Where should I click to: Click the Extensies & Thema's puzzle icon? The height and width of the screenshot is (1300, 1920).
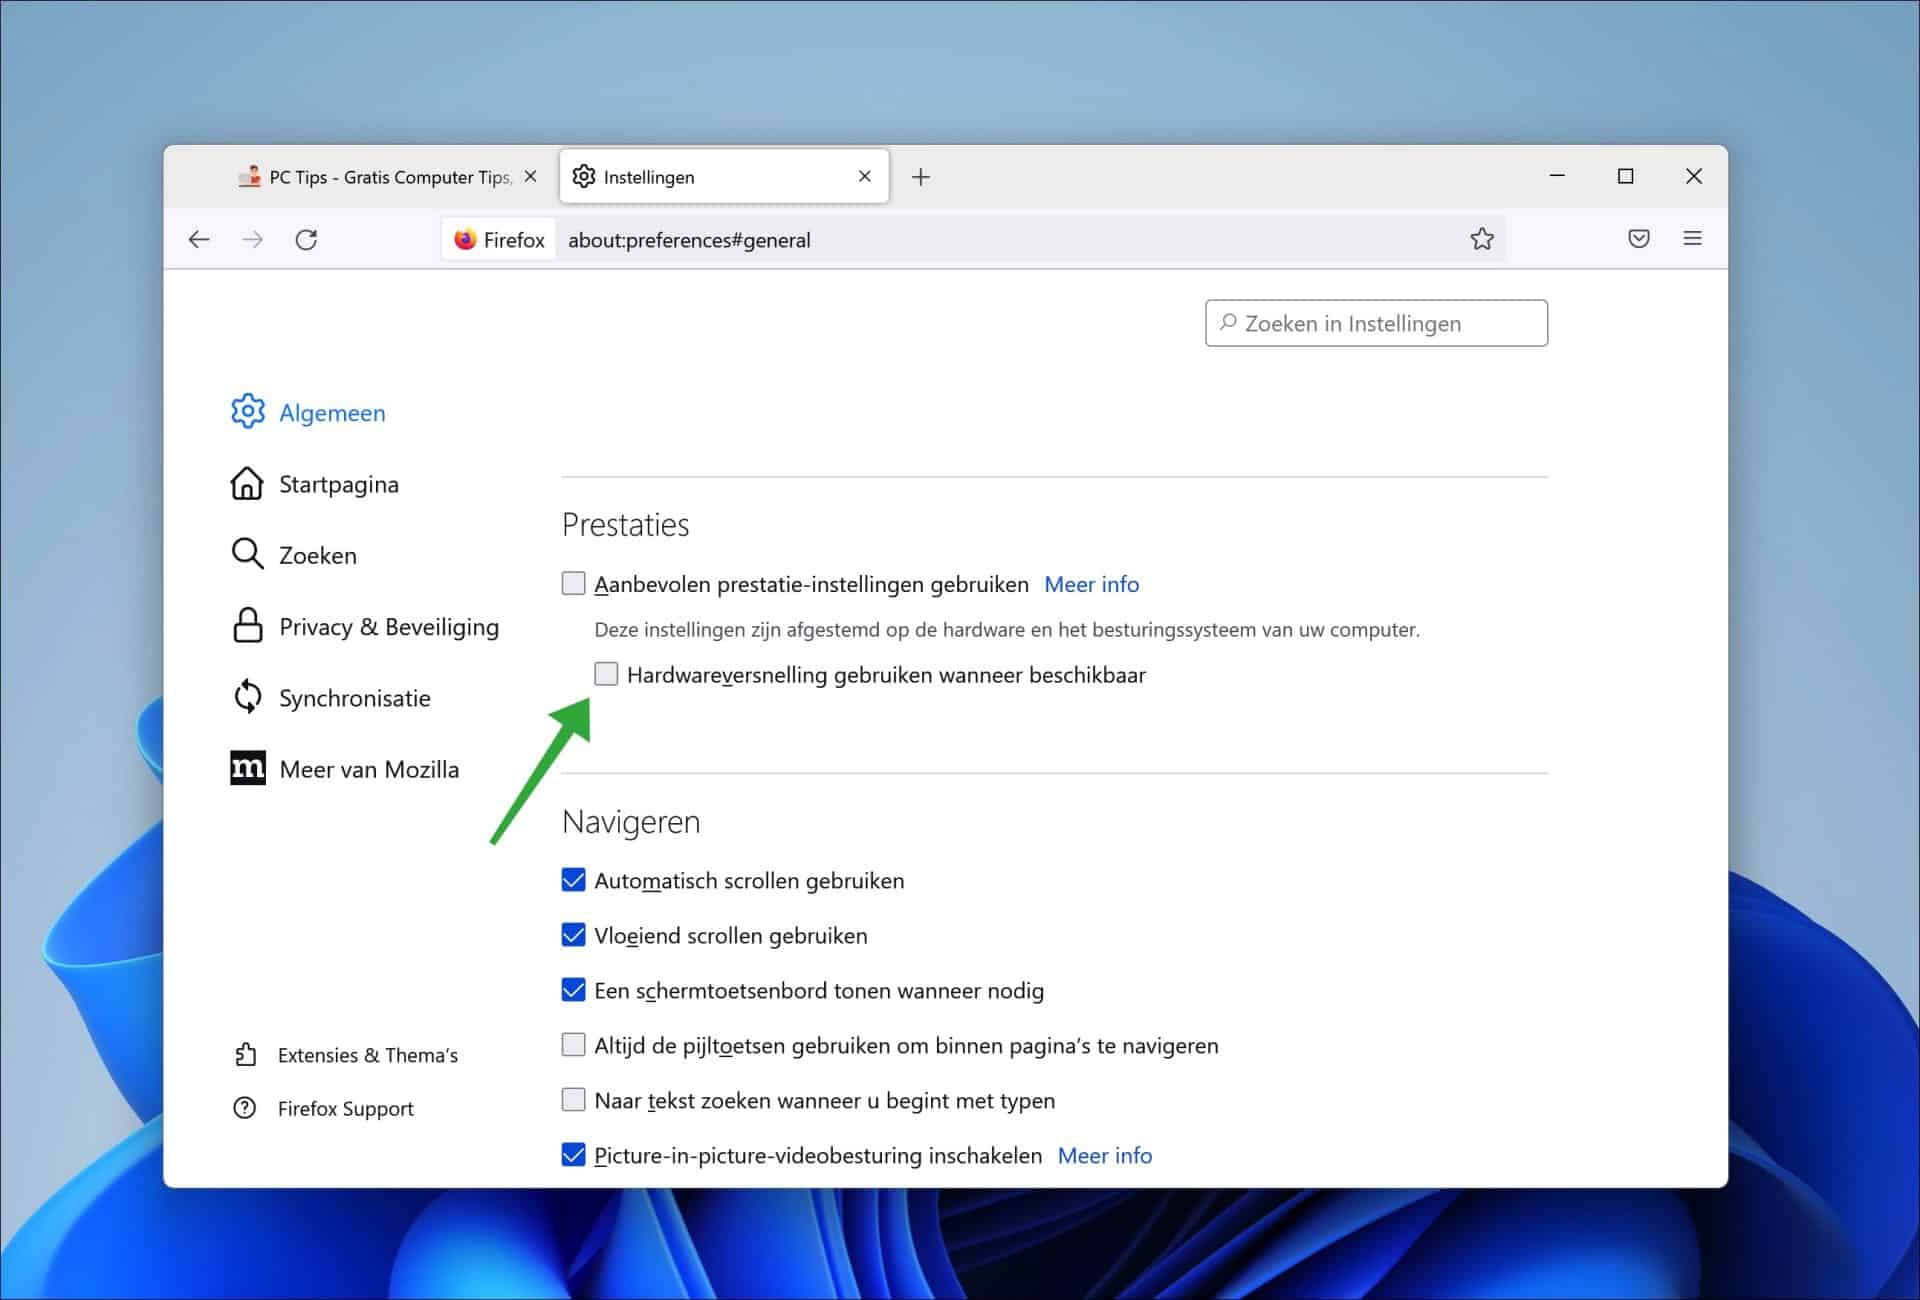point(247,1054)
